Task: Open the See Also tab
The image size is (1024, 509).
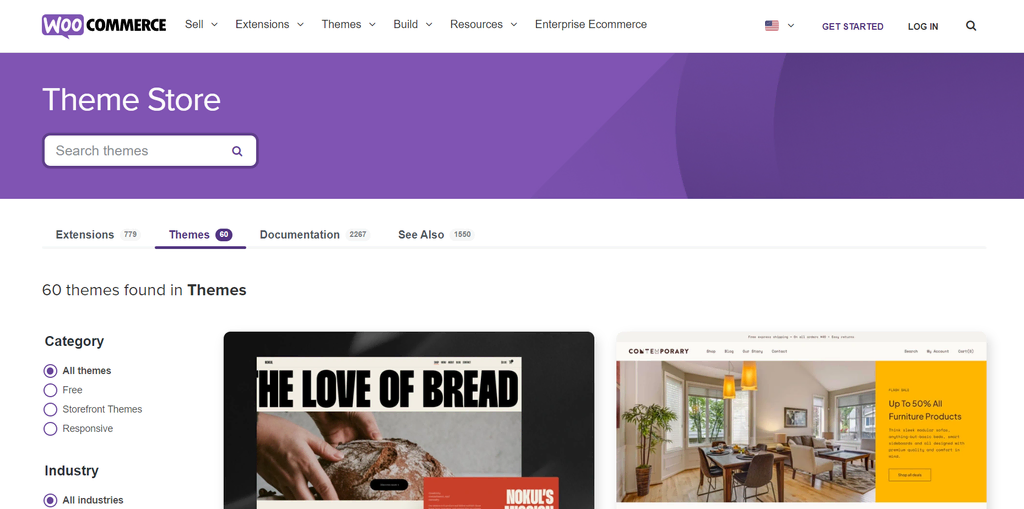Action: pos(436,235)
